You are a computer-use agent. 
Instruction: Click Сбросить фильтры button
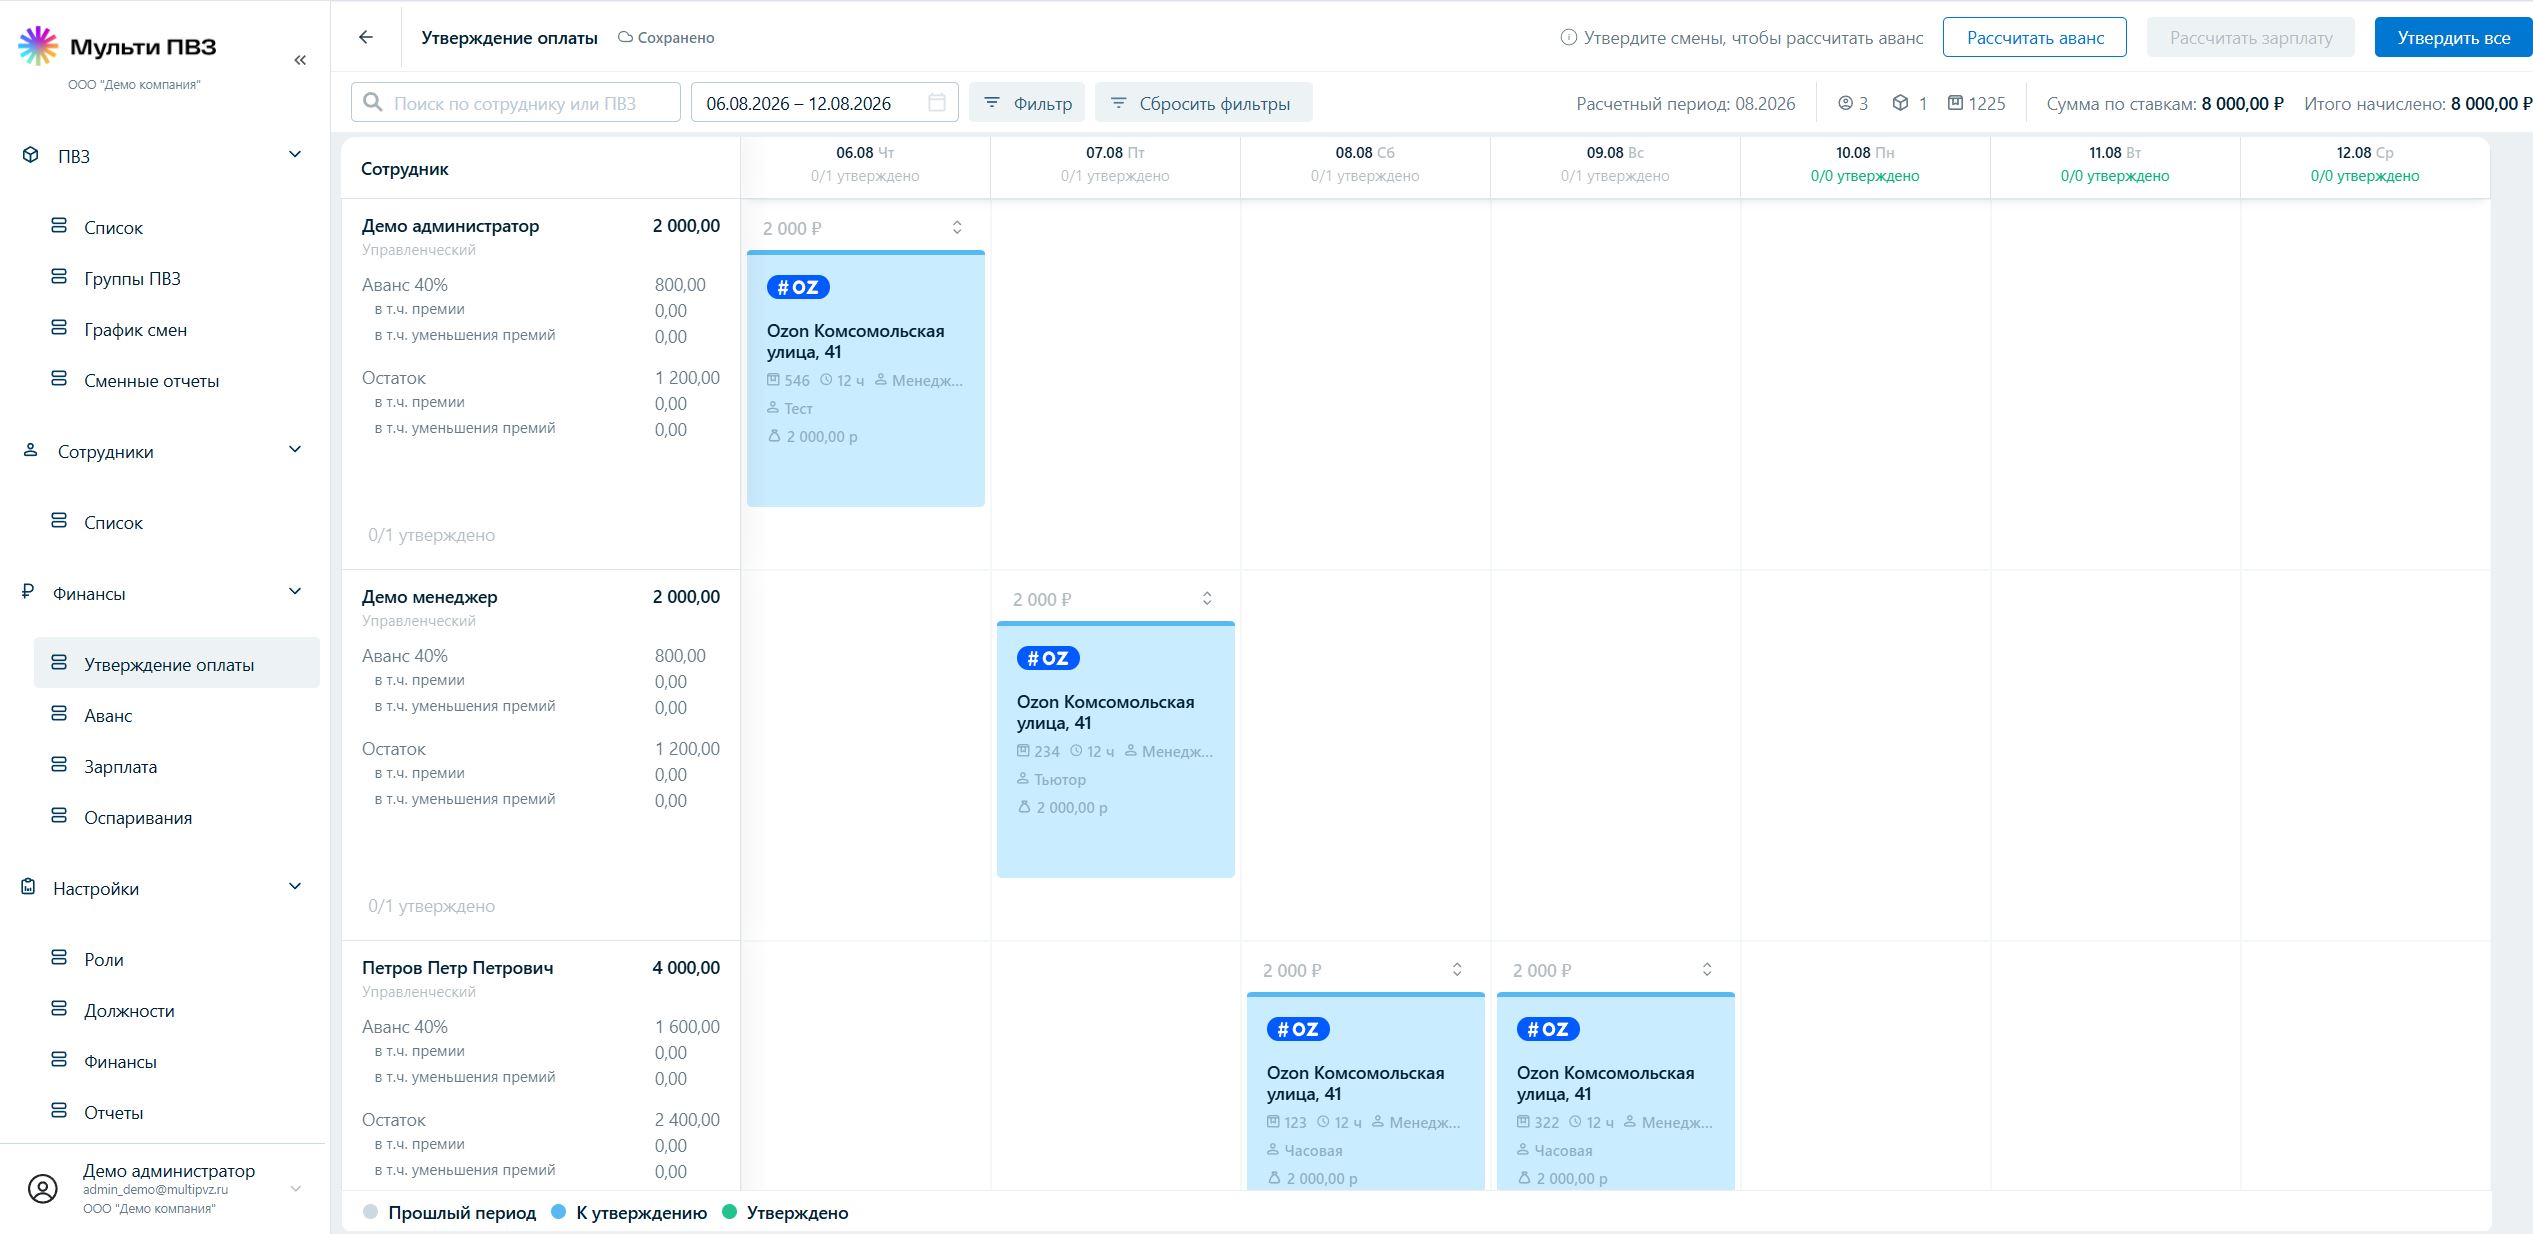coord(1204,102)
